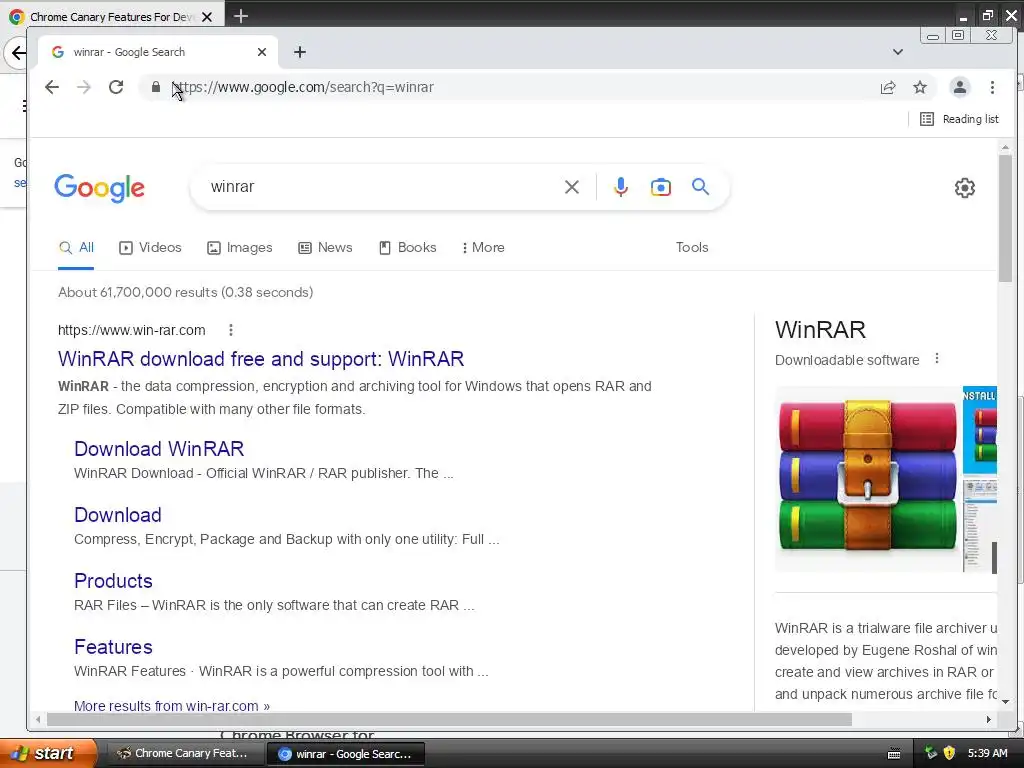Screen dimensions: 1024x768
Task: Close the winrar - Google Search tab
Action: 262,52
